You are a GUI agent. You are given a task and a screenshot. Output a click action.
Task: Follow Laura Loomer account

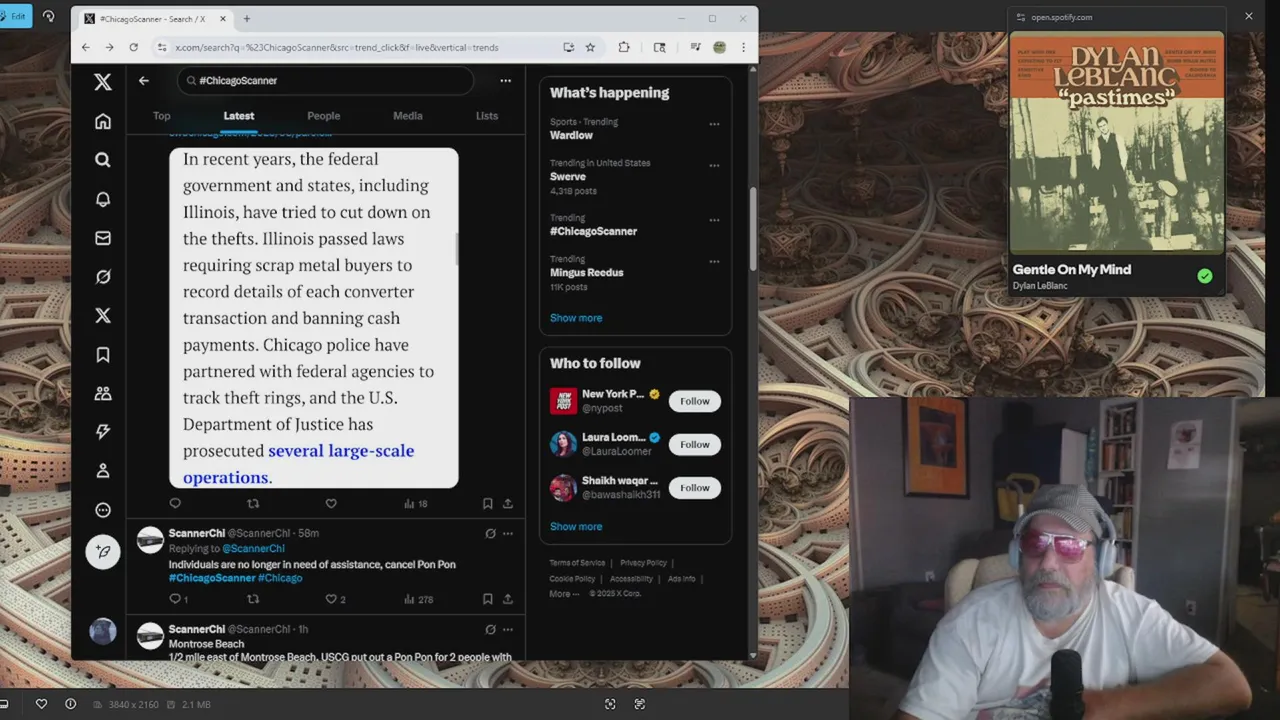695,444
